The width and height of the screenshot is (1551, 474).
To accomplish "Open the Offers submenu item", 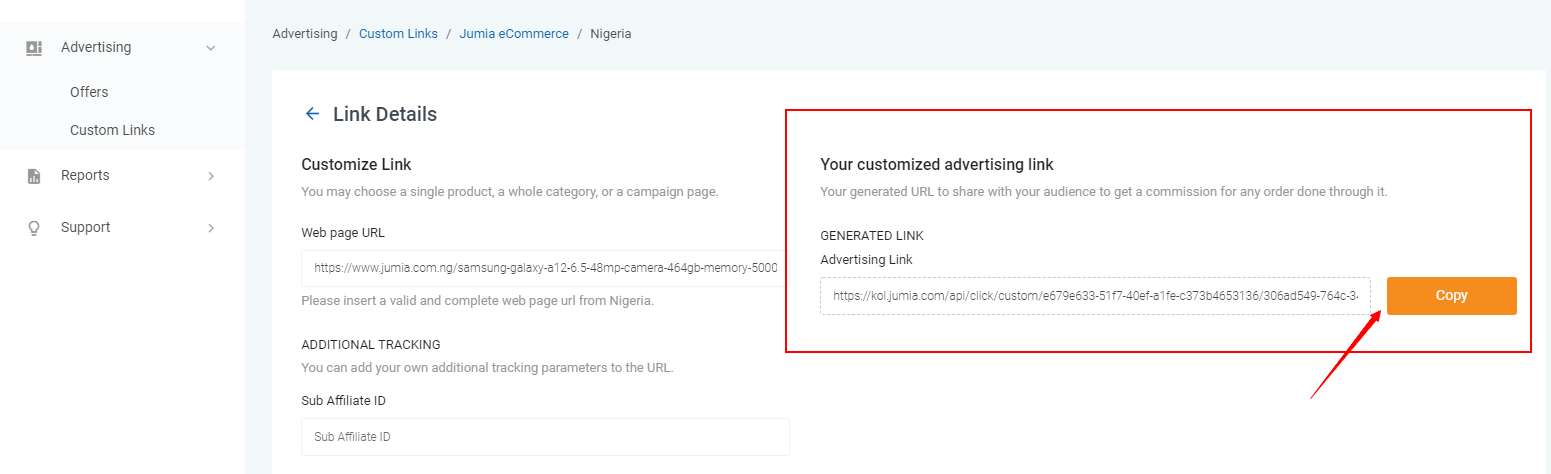I will [x=89, y=92].
